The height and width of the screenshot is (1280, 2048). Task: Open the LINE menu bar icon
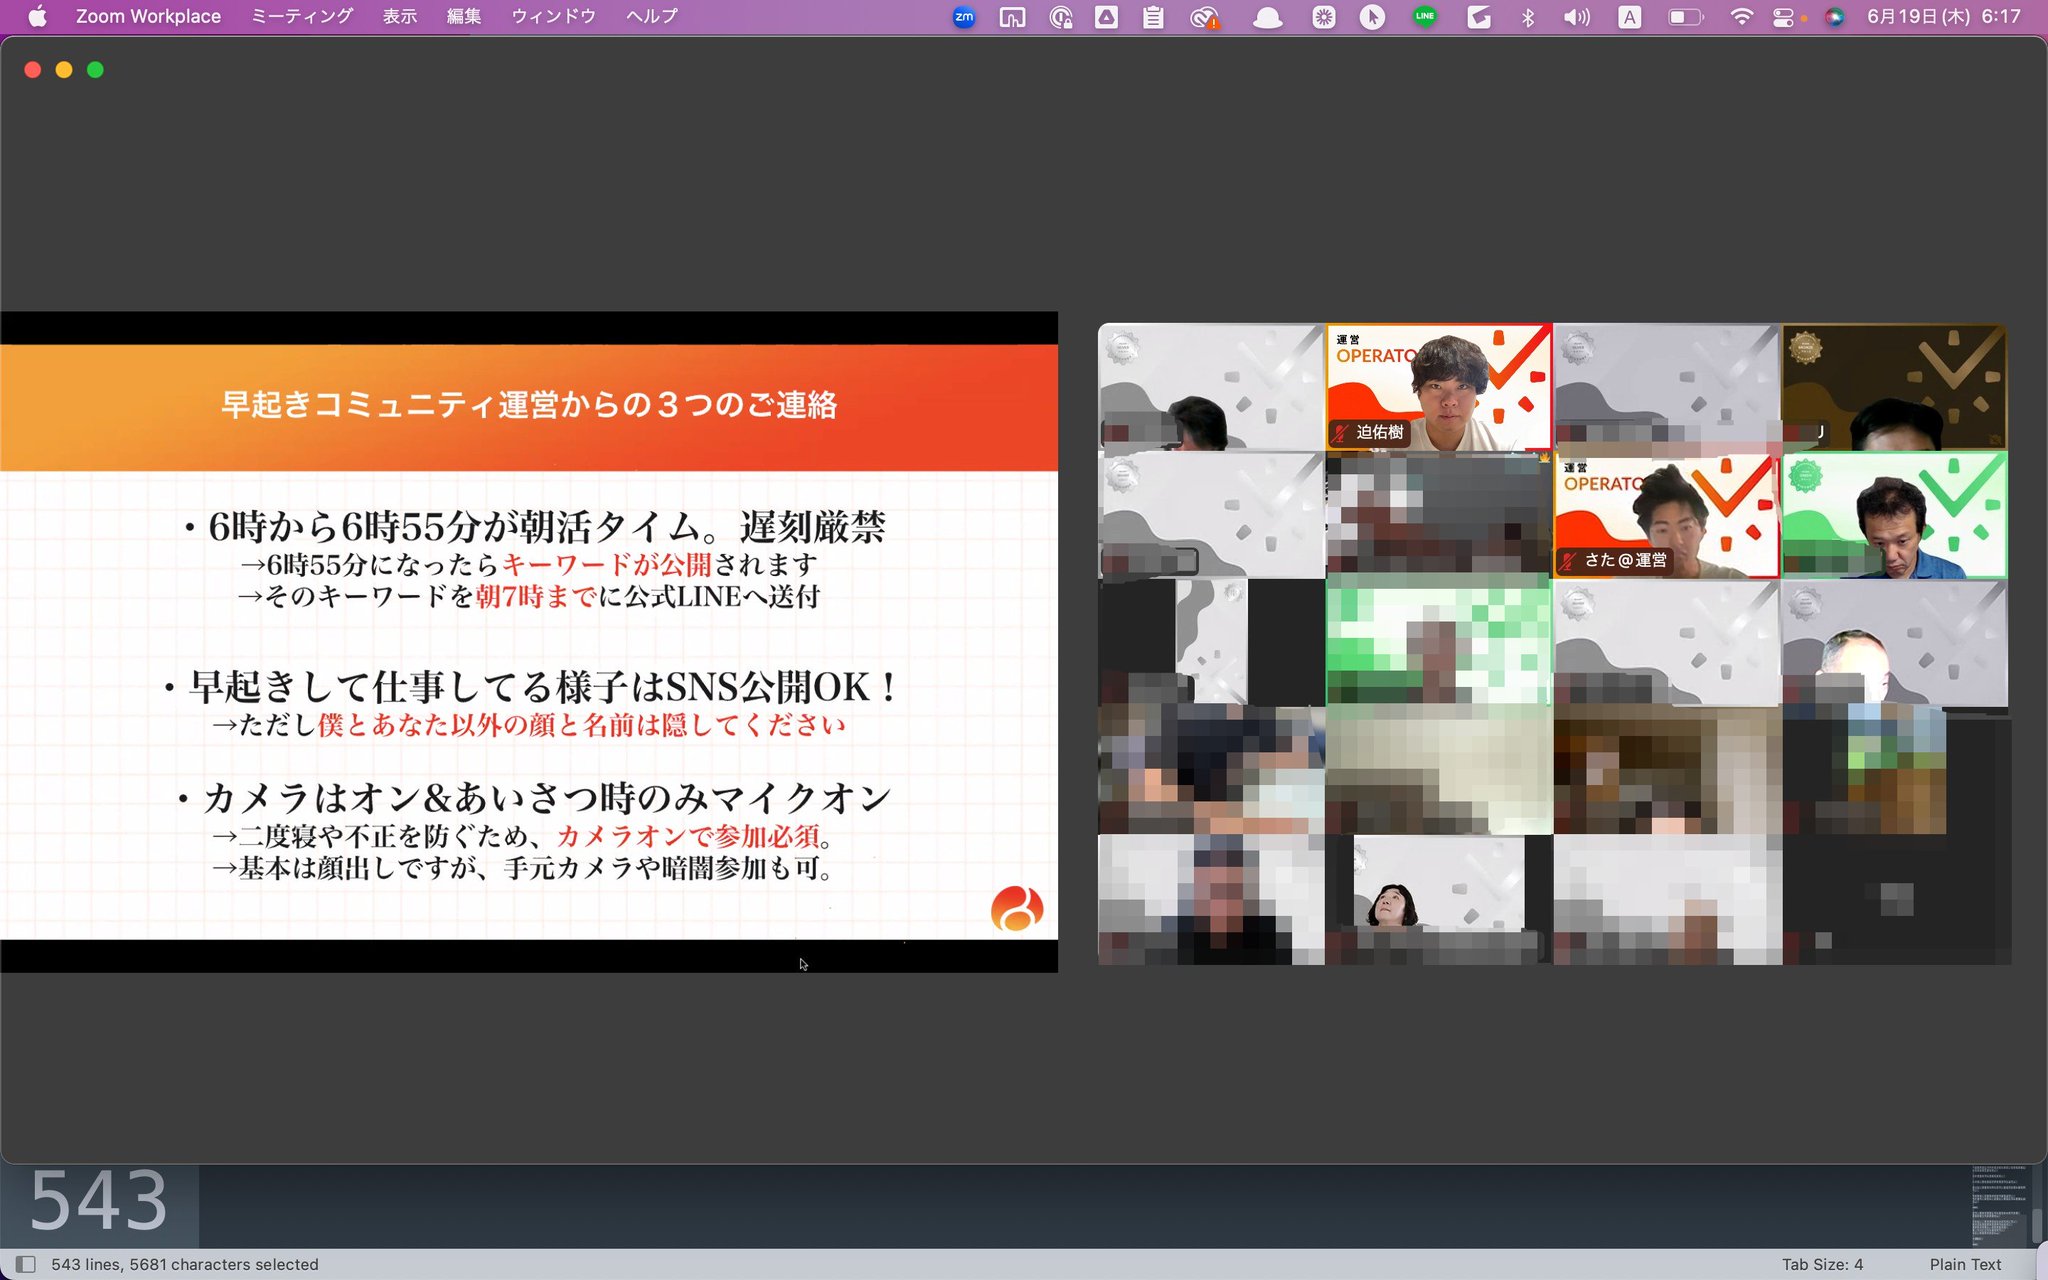1425,16
